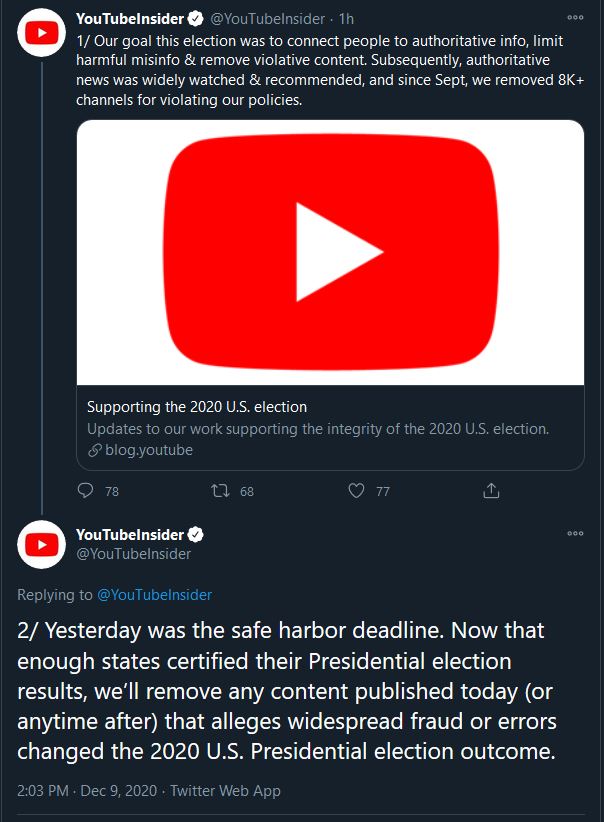Open the share icon on first tweet
The image size is (604, 822).
491,491
